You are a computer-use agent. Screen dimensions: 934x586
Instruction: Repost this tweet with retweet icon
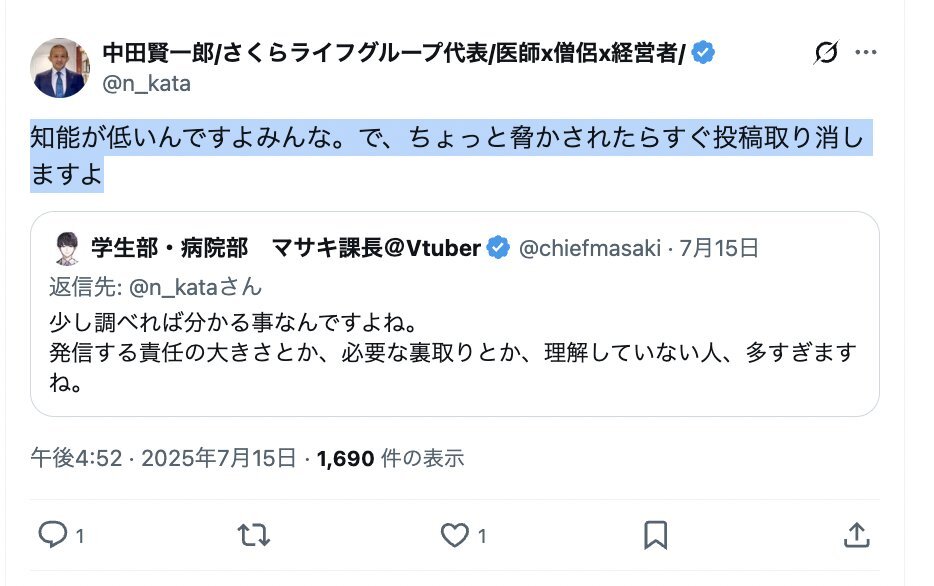coord(254,536)
